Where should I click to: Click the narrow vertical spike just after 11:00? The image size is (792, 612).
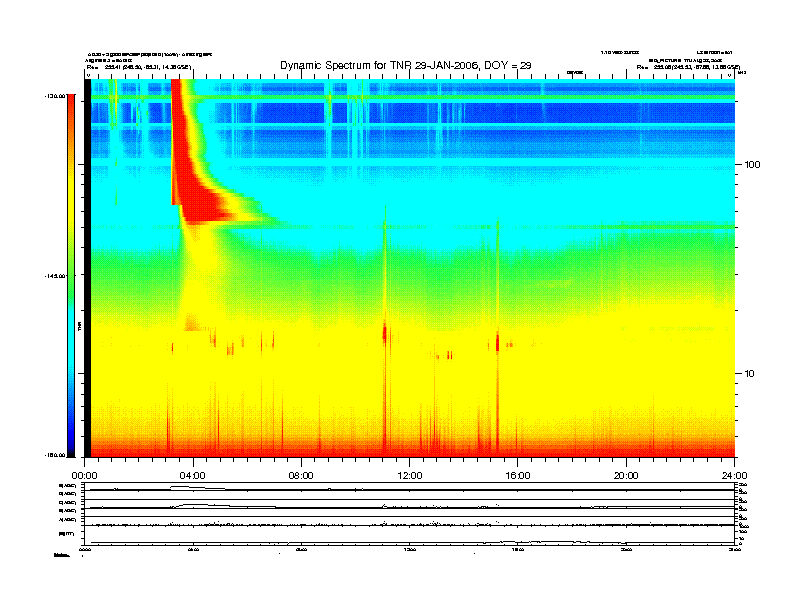385,328
